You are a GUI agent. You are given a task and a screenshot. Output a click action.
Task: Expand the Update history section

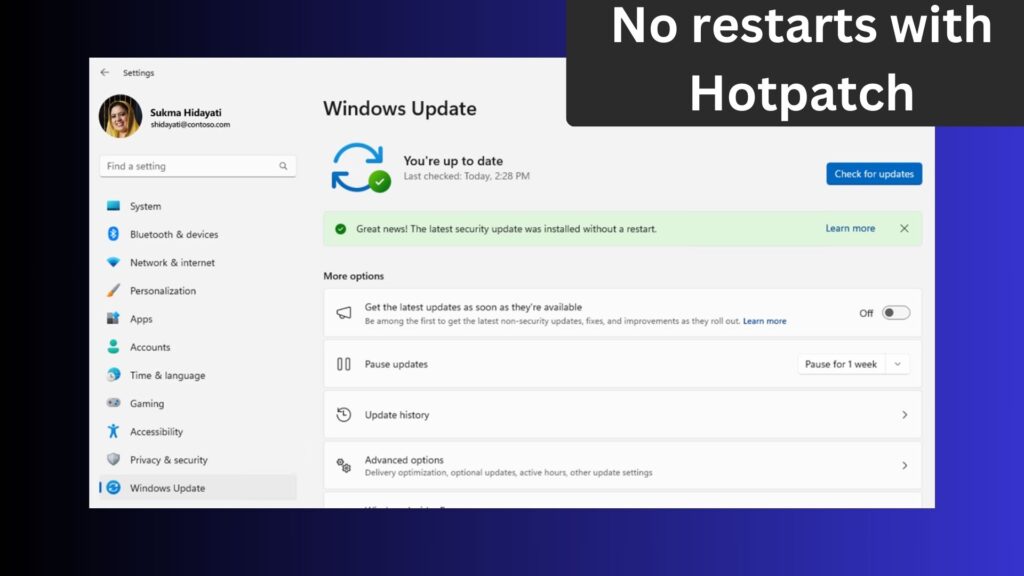click(903, 414)
